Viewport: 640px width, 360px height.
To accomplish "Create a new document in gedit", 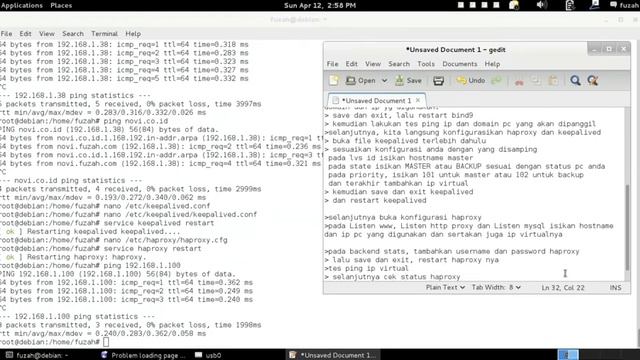I will click(334, 80).
